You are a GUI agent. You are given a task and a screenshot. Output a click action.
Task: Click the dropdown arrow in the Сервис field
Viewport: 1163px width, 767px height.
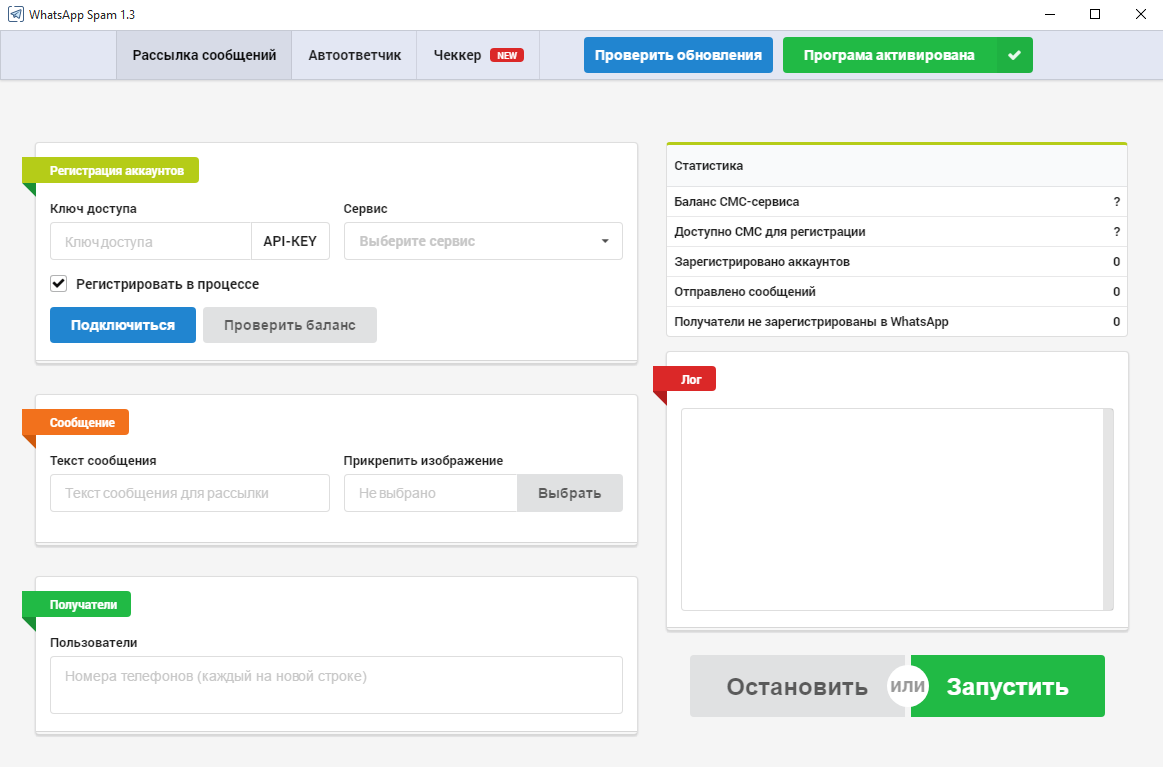click(x=605, y=242)
